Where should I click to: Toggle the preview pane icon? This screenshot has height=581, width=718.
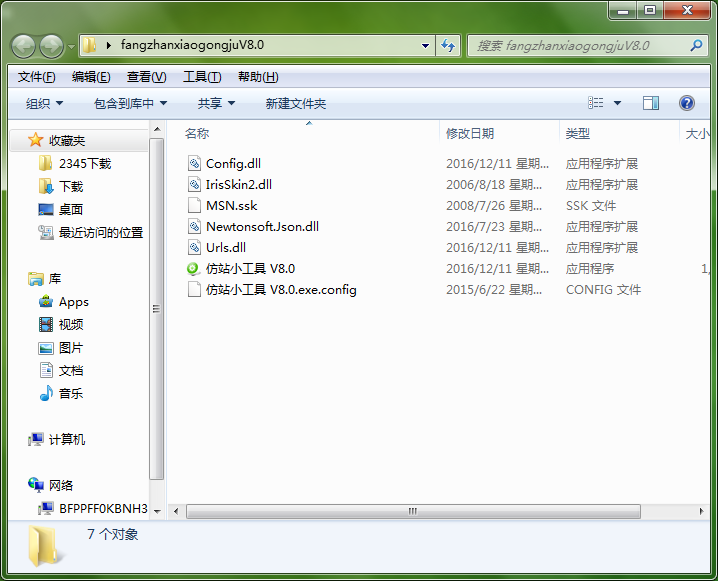point(651,103)
